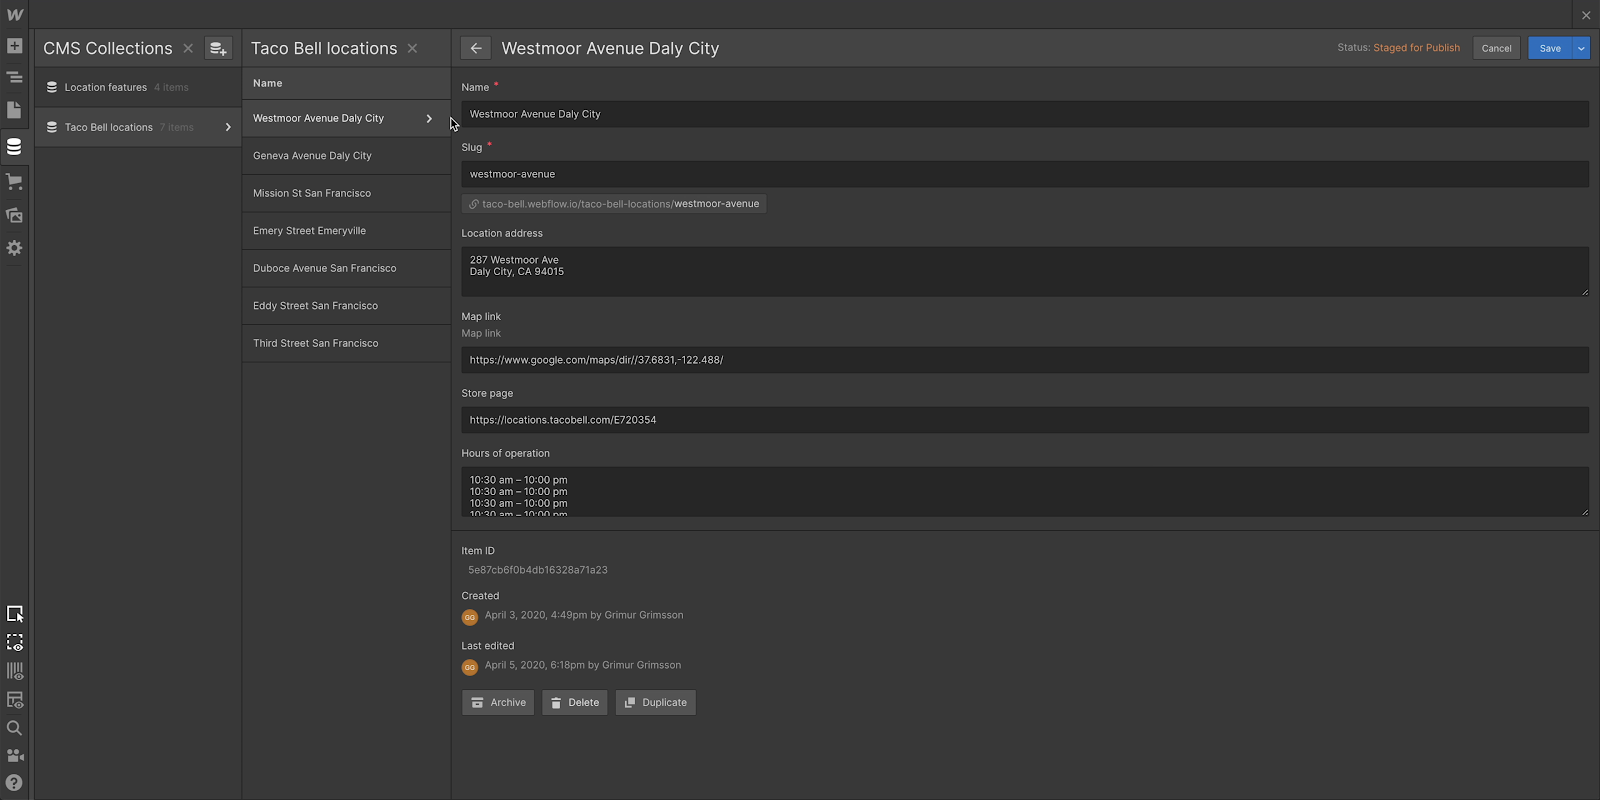This screenshot has width=1600, height=800.
Task: Click the Last edited author avatar
Action: click(470, 667)
